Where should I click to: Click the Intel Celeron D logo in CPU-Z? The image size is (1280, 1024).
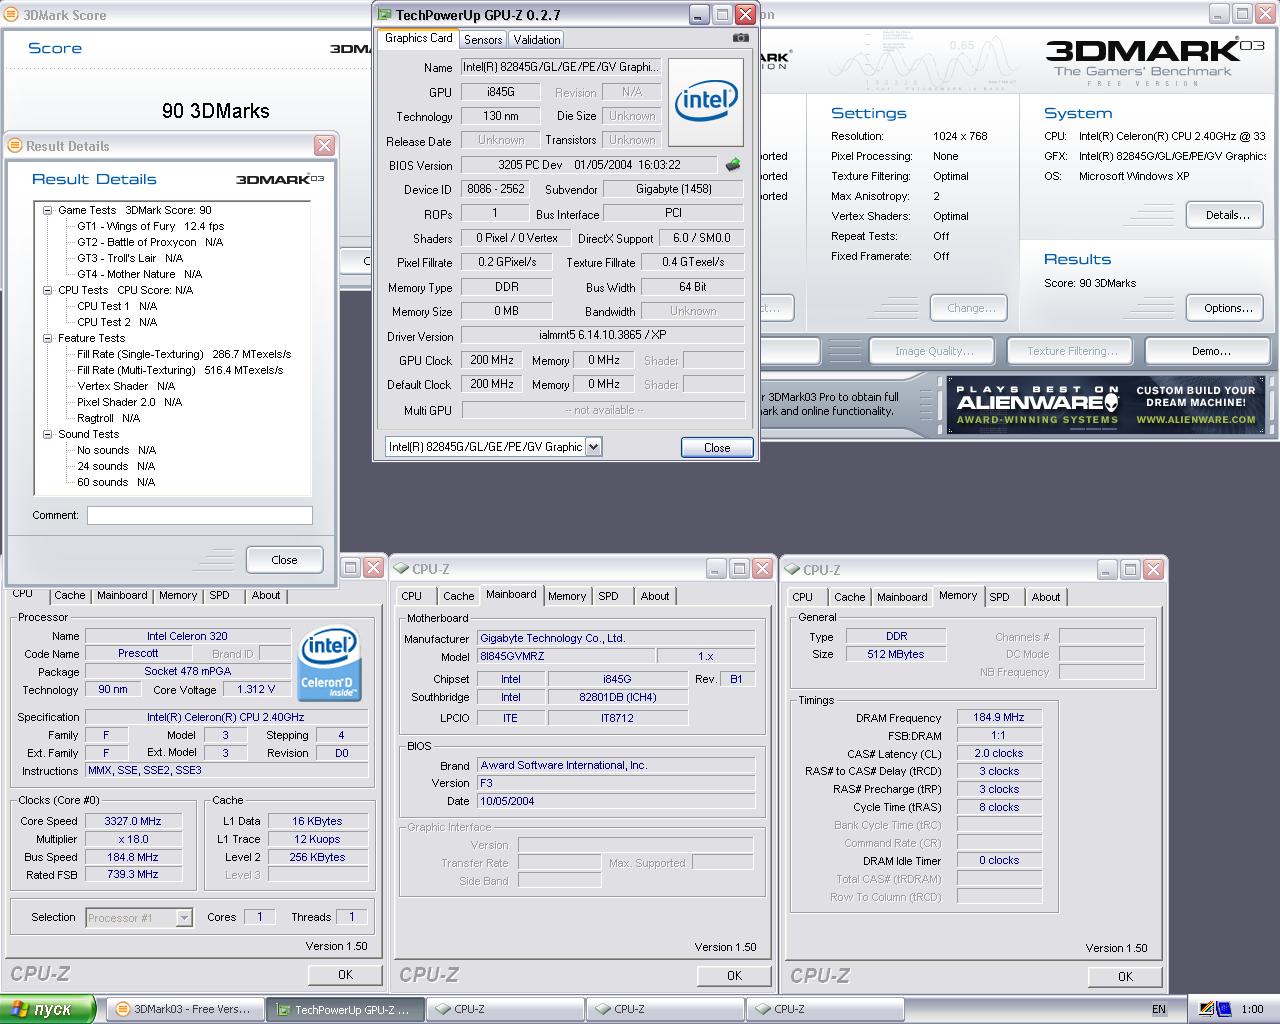point(329,664)
